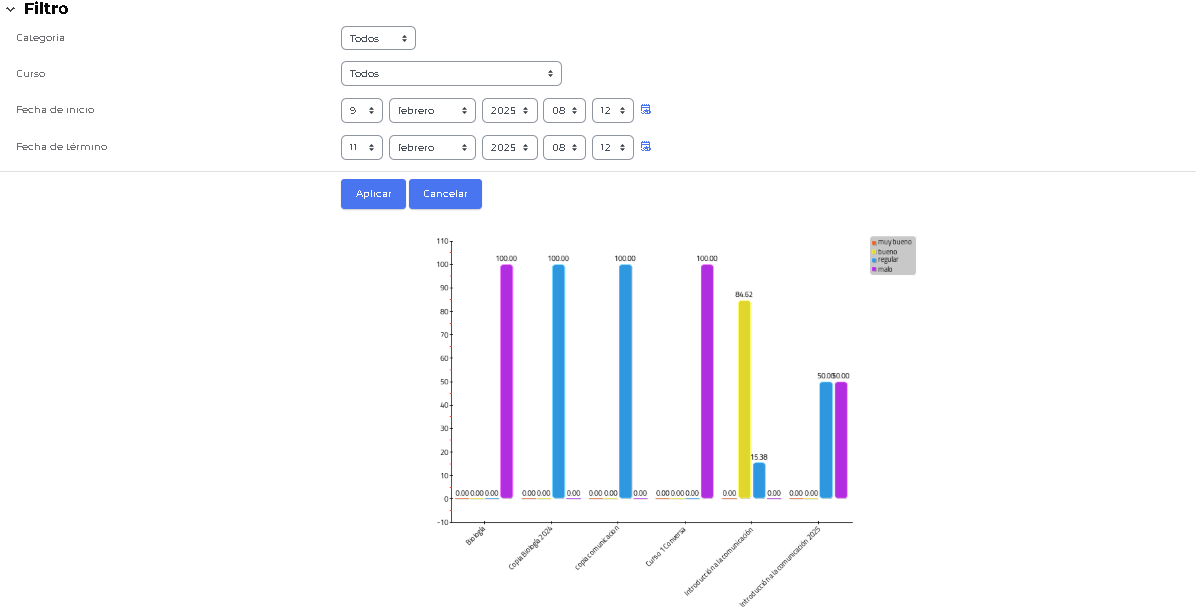This screenshot has width=1196, height=607.
Task: Open the Categoría dropdown
Action: click(378, 38)
